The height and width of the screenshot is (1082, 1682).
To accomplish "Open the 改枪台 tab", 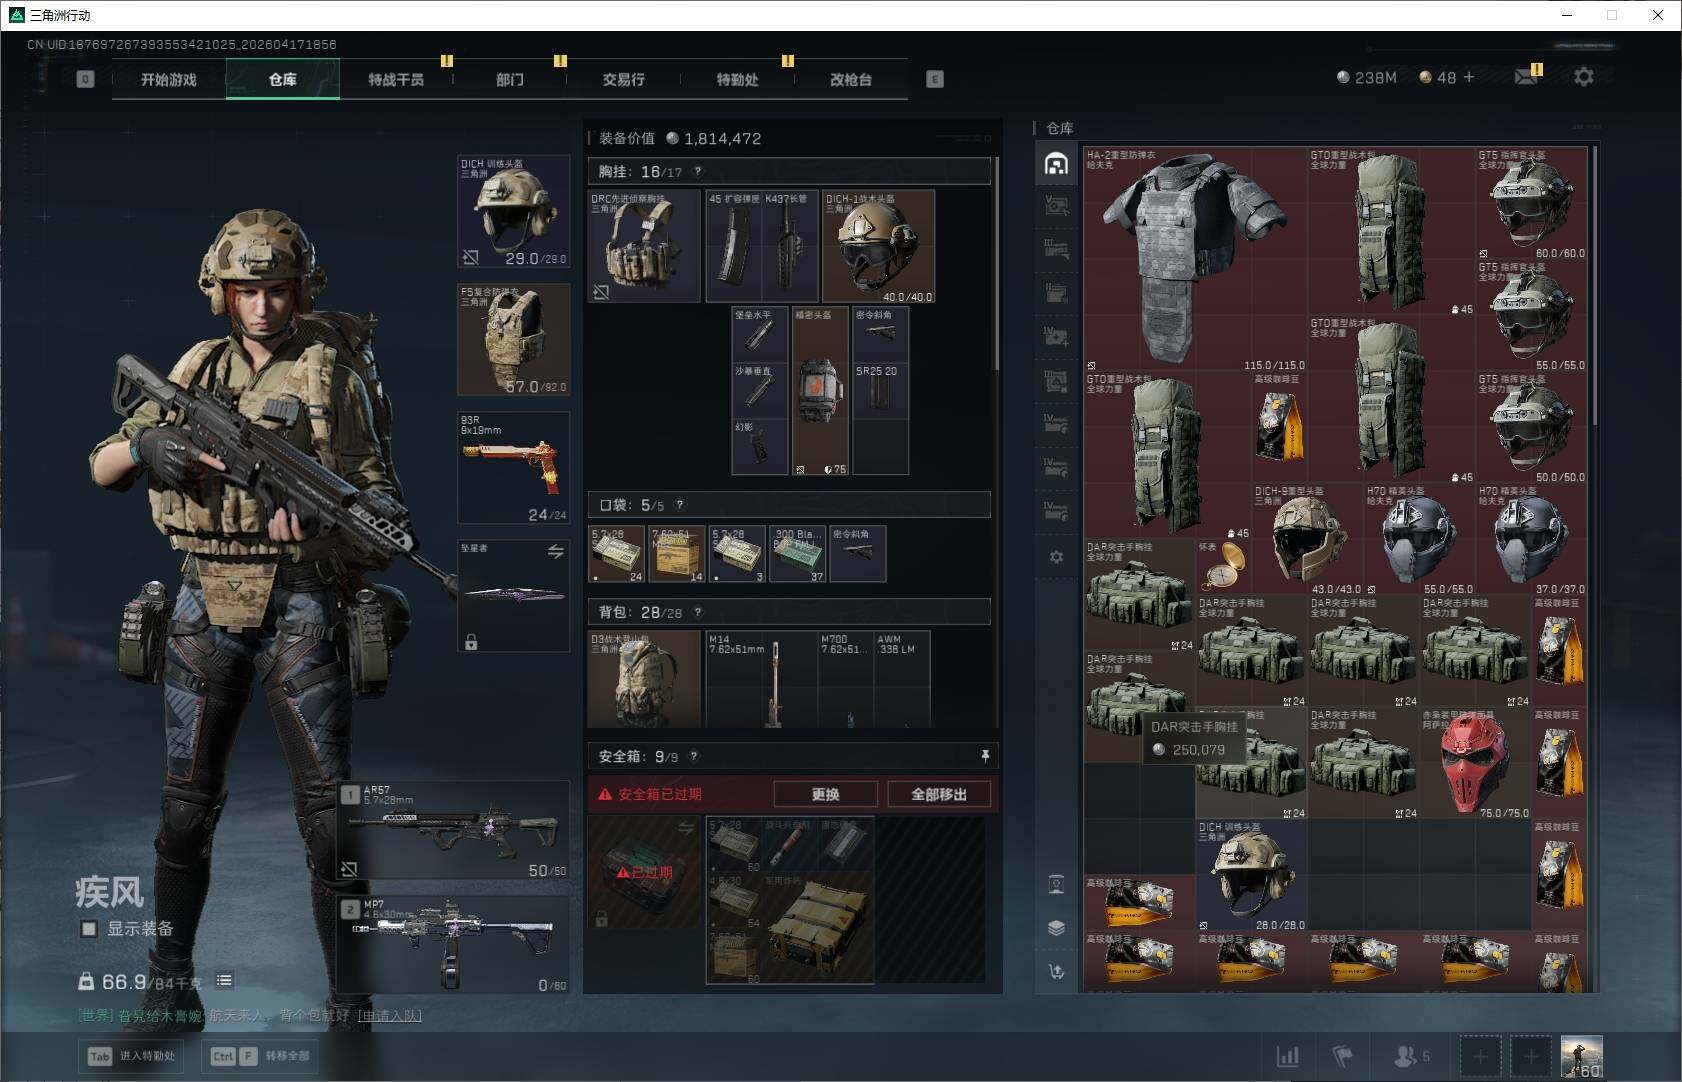I will [851, 79].
